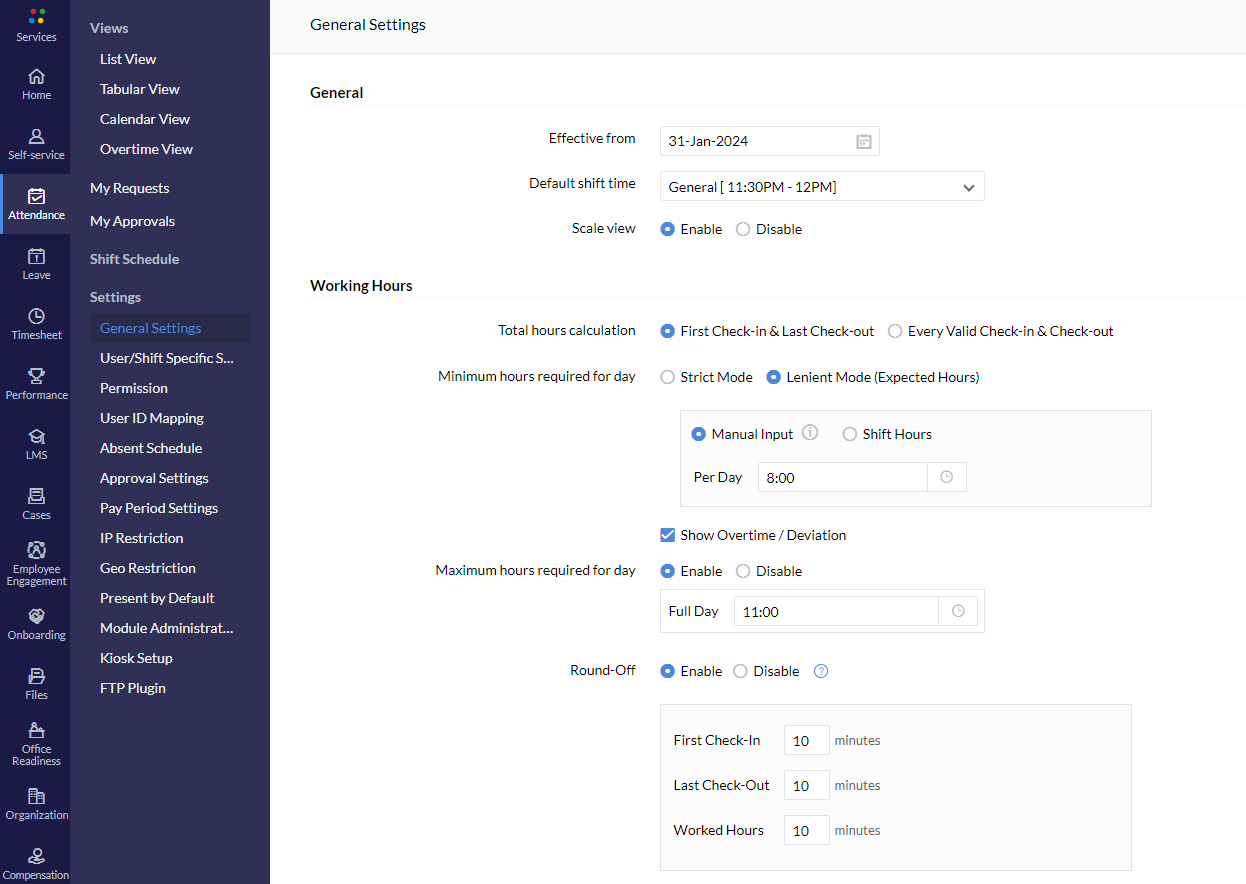Open the calendar picker for Effective from
The height and width of the screenshot is (884, 1246).
pos(864,142)
